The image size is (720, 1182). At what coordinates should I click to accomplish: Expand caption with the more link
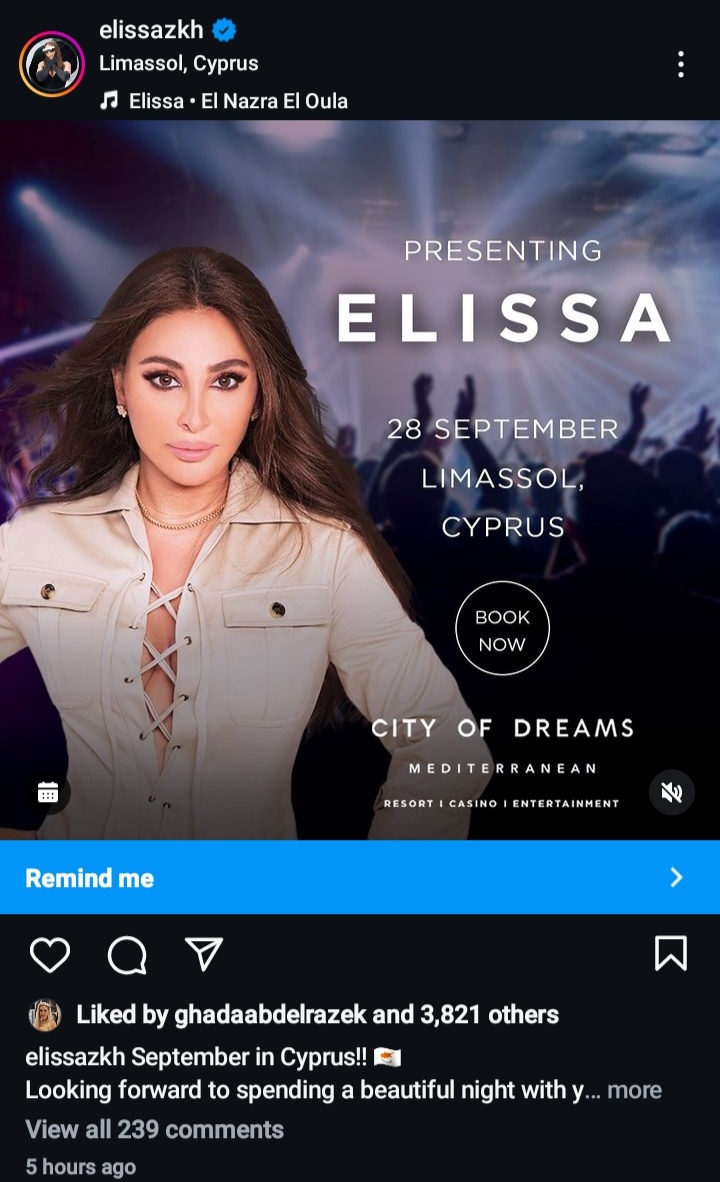tap(634, 1090)
